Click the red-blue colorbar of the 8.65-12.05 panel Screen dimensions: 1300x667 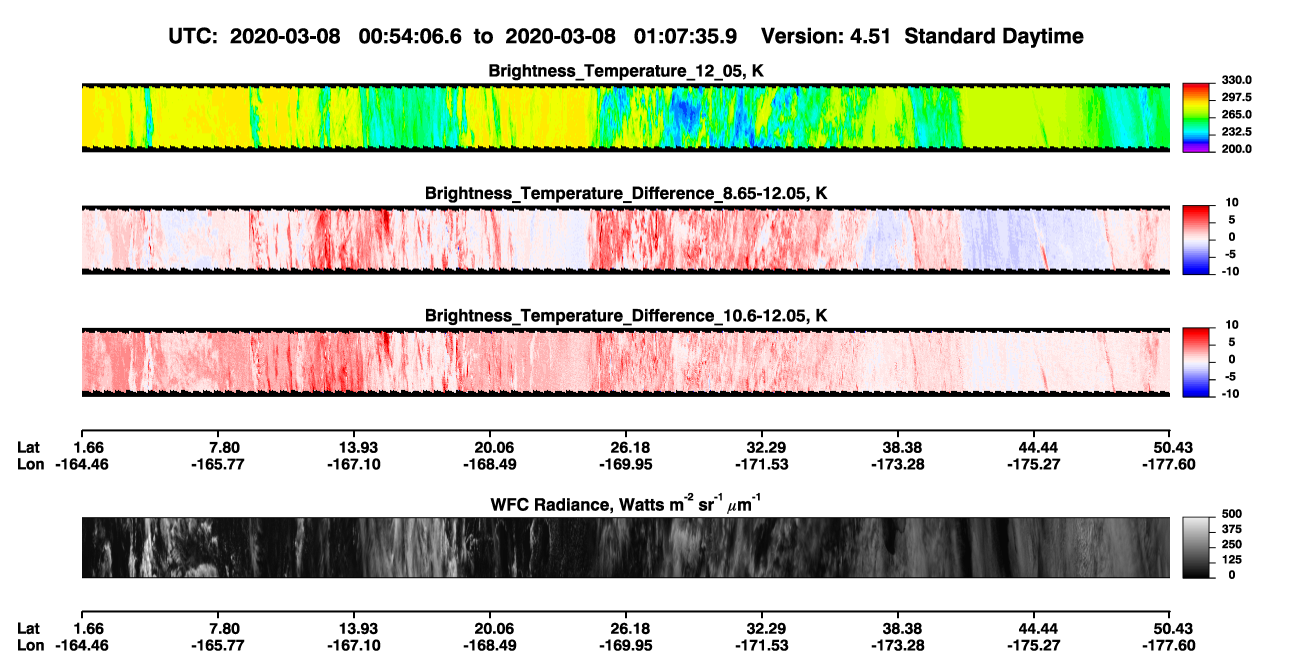coord(1195,240)
